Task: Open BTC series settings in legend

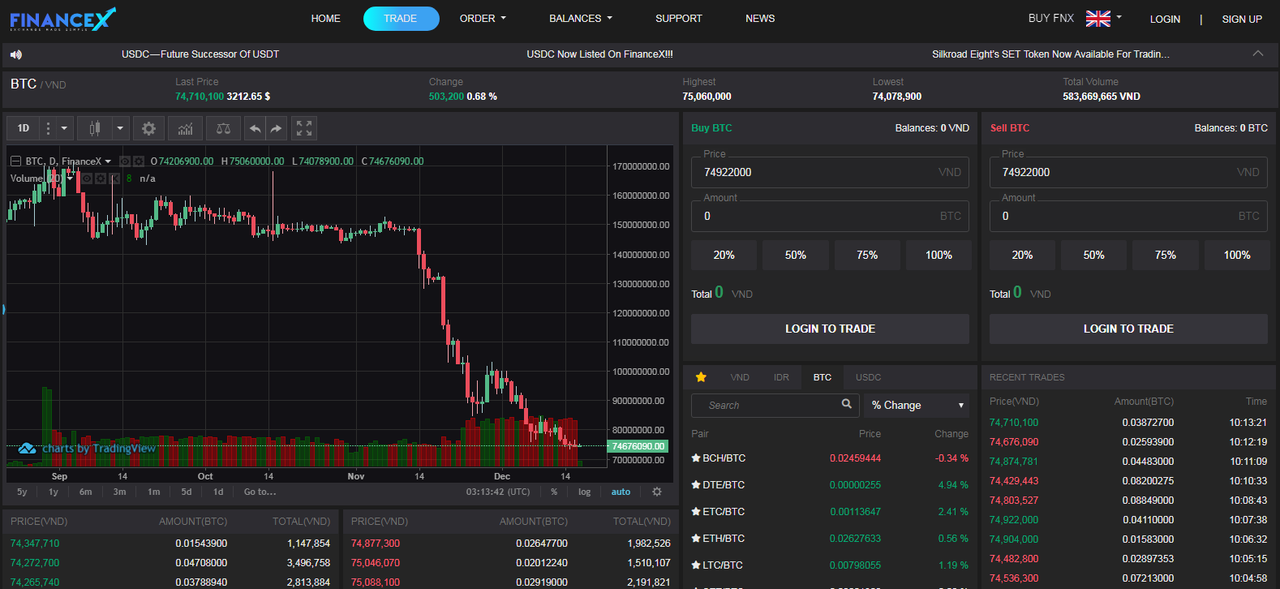Action: (139, 161)
